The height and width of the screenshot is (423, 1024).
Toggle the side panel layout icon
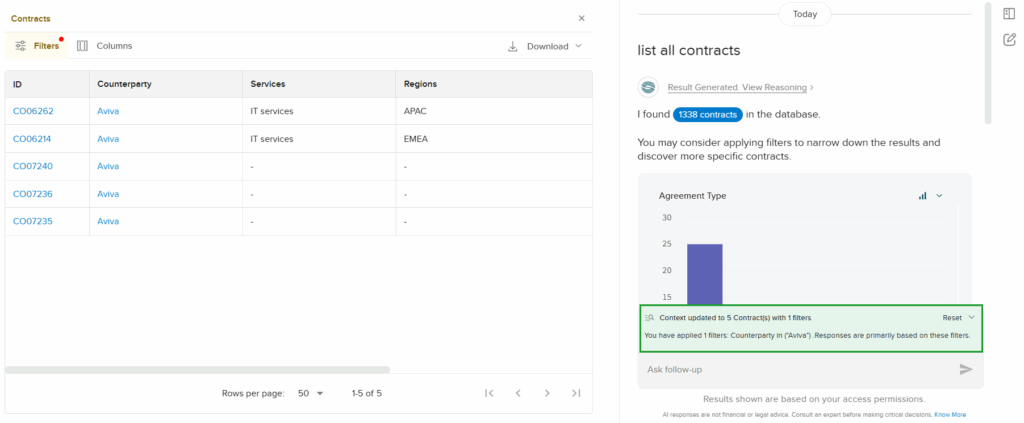point(1009,13)
